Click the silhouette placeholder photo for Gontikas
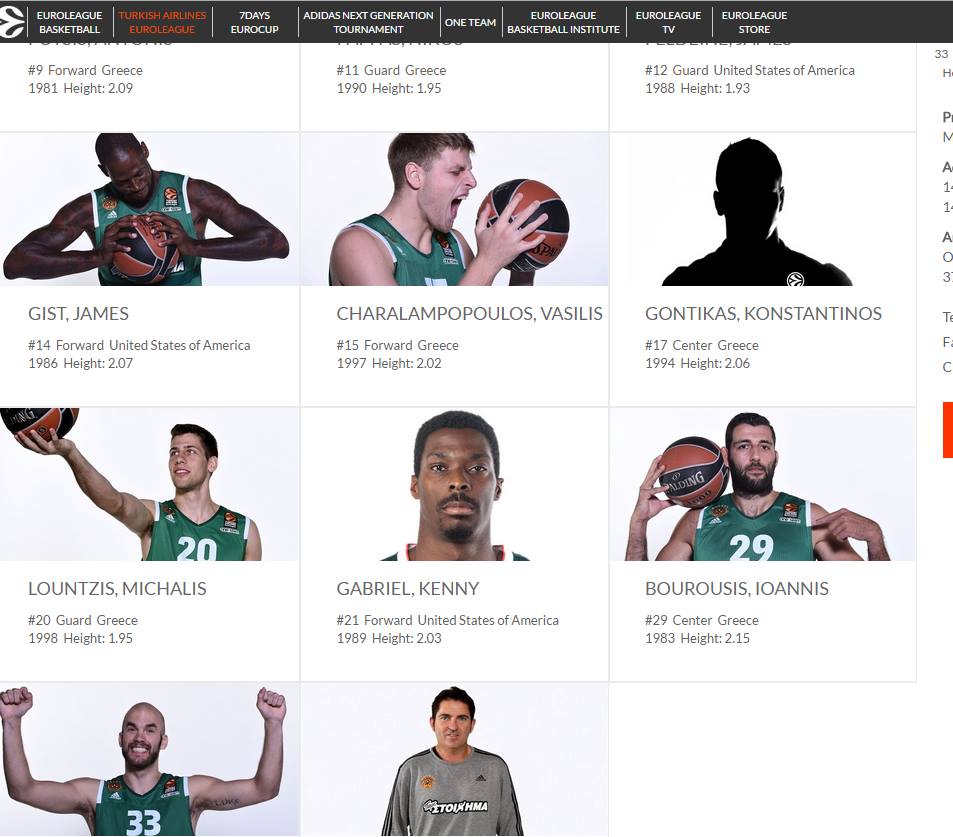The height and width of the screenshot is (837, 953). [x=762, y=210]
